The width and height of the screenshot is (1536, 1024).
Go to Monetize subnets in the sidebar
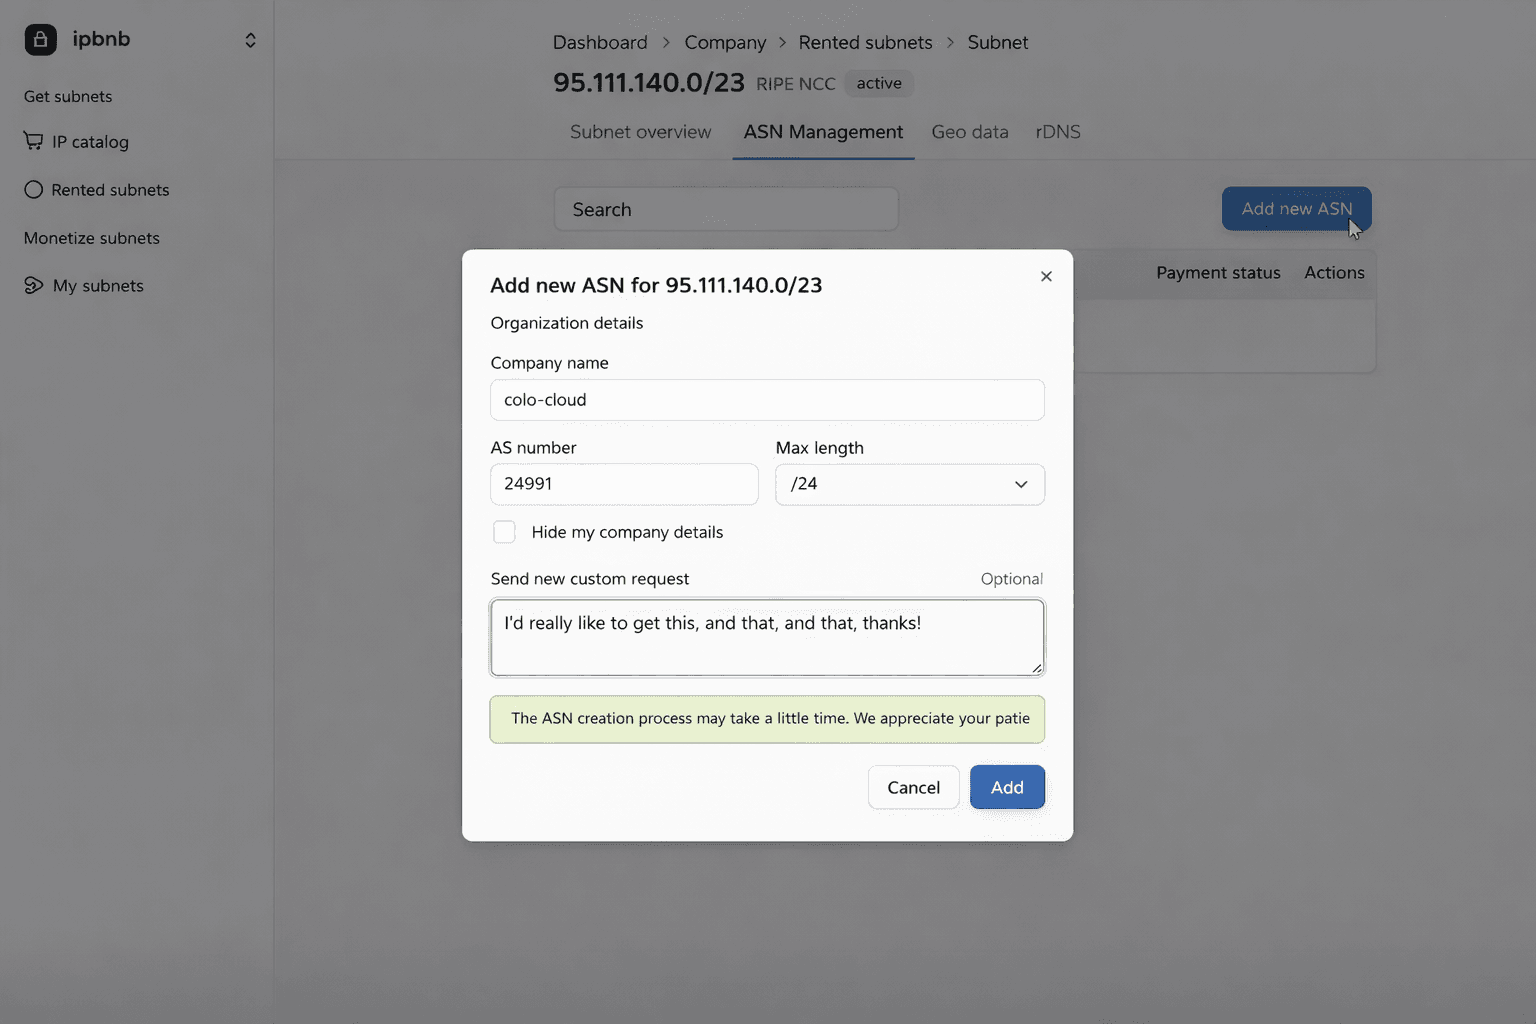tap(91, 238)
